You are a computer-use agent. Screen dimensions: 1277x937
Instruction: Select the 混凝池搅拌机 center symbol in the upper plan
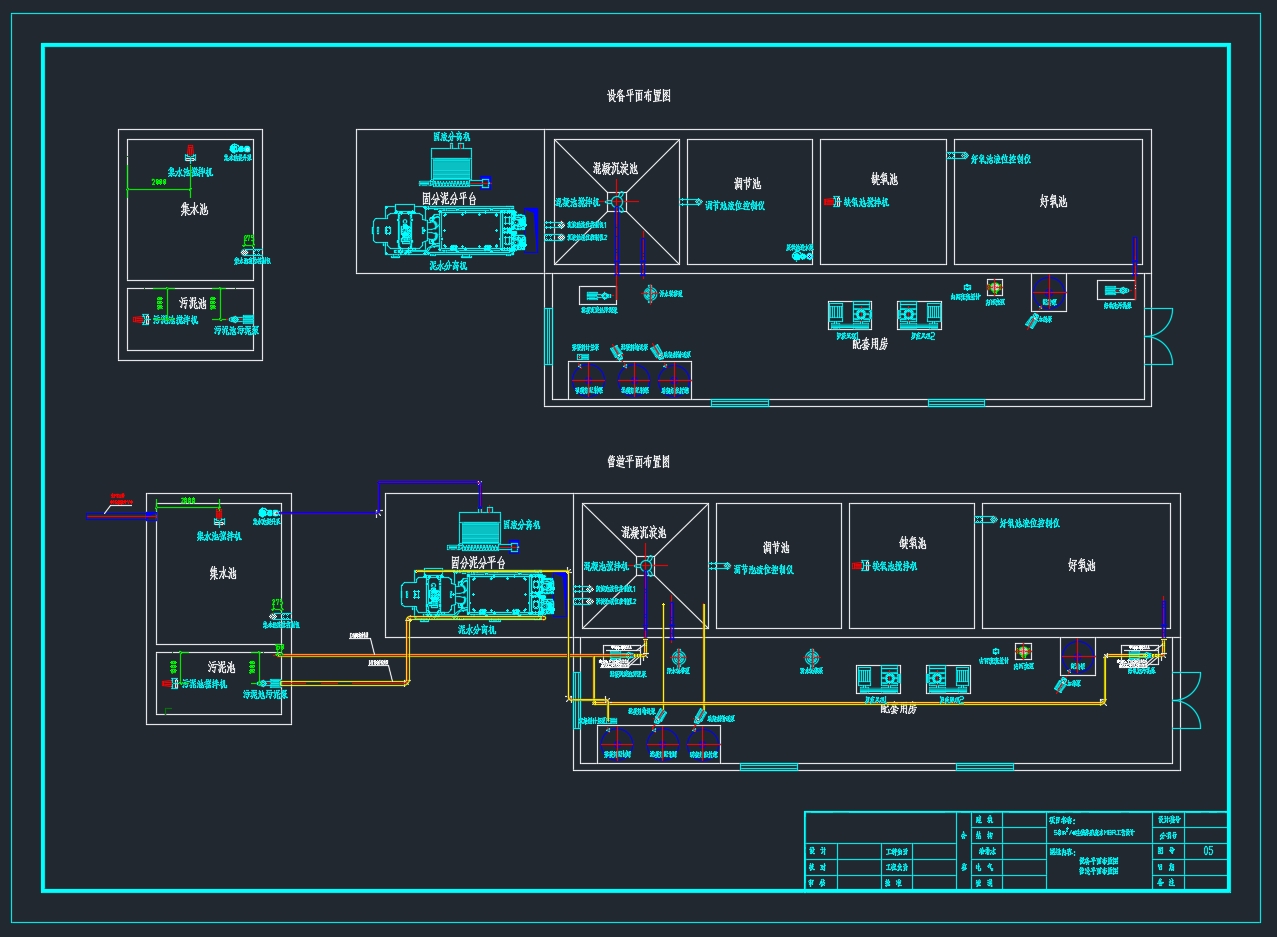(x=617, y=202)
